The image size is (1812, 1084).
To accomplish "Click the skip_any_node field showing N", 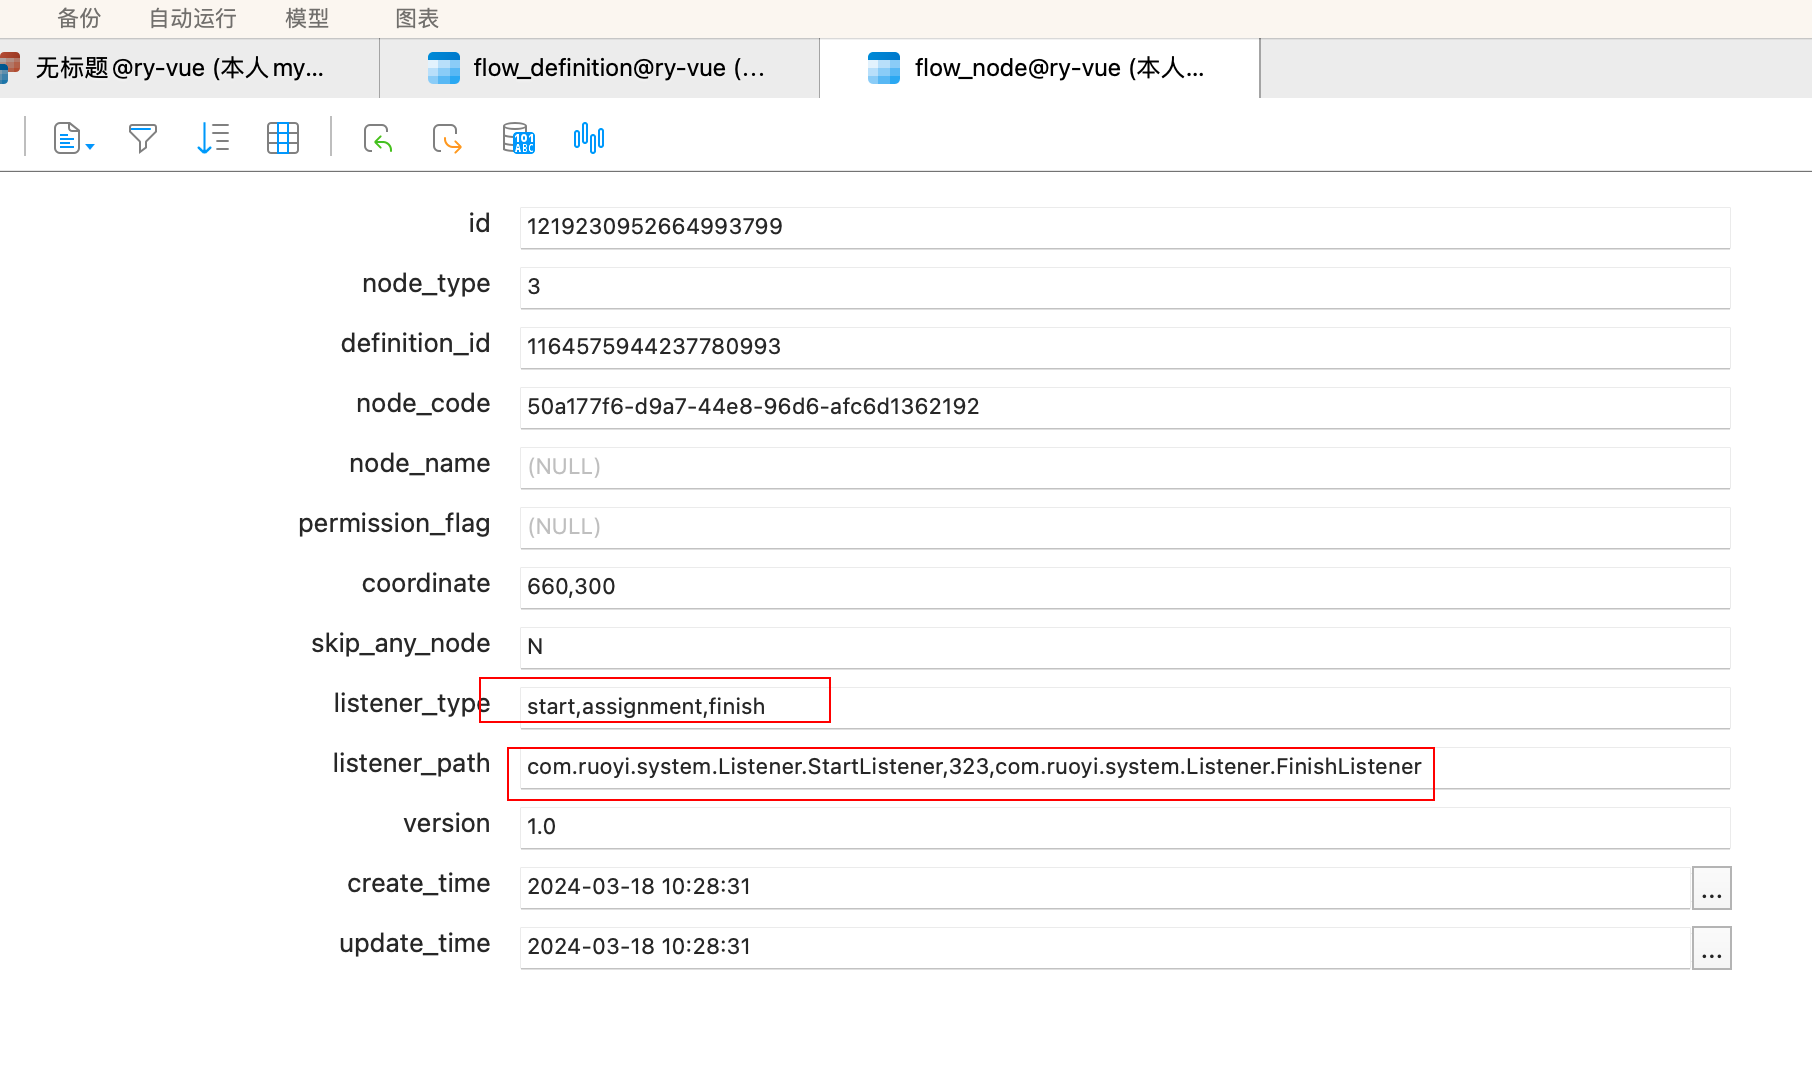I will [1125, 647].
